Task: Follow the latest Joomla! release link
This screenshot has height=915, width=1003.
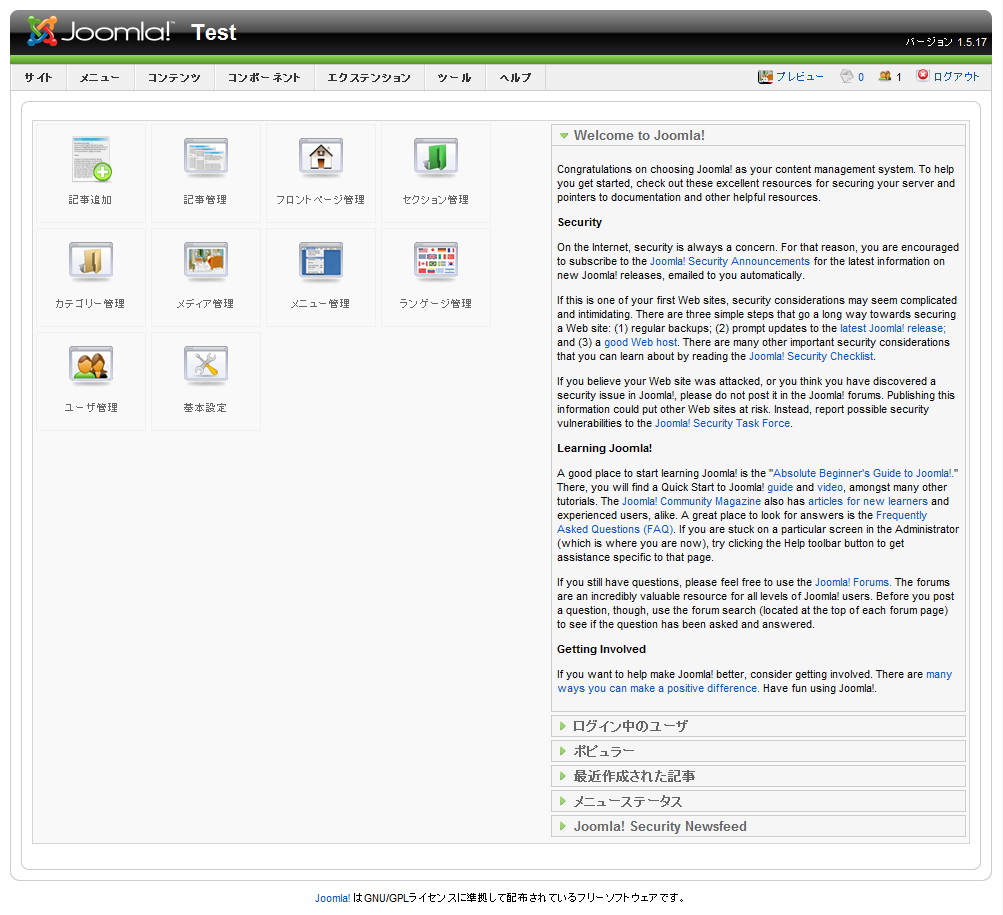Action: [892, 328]
